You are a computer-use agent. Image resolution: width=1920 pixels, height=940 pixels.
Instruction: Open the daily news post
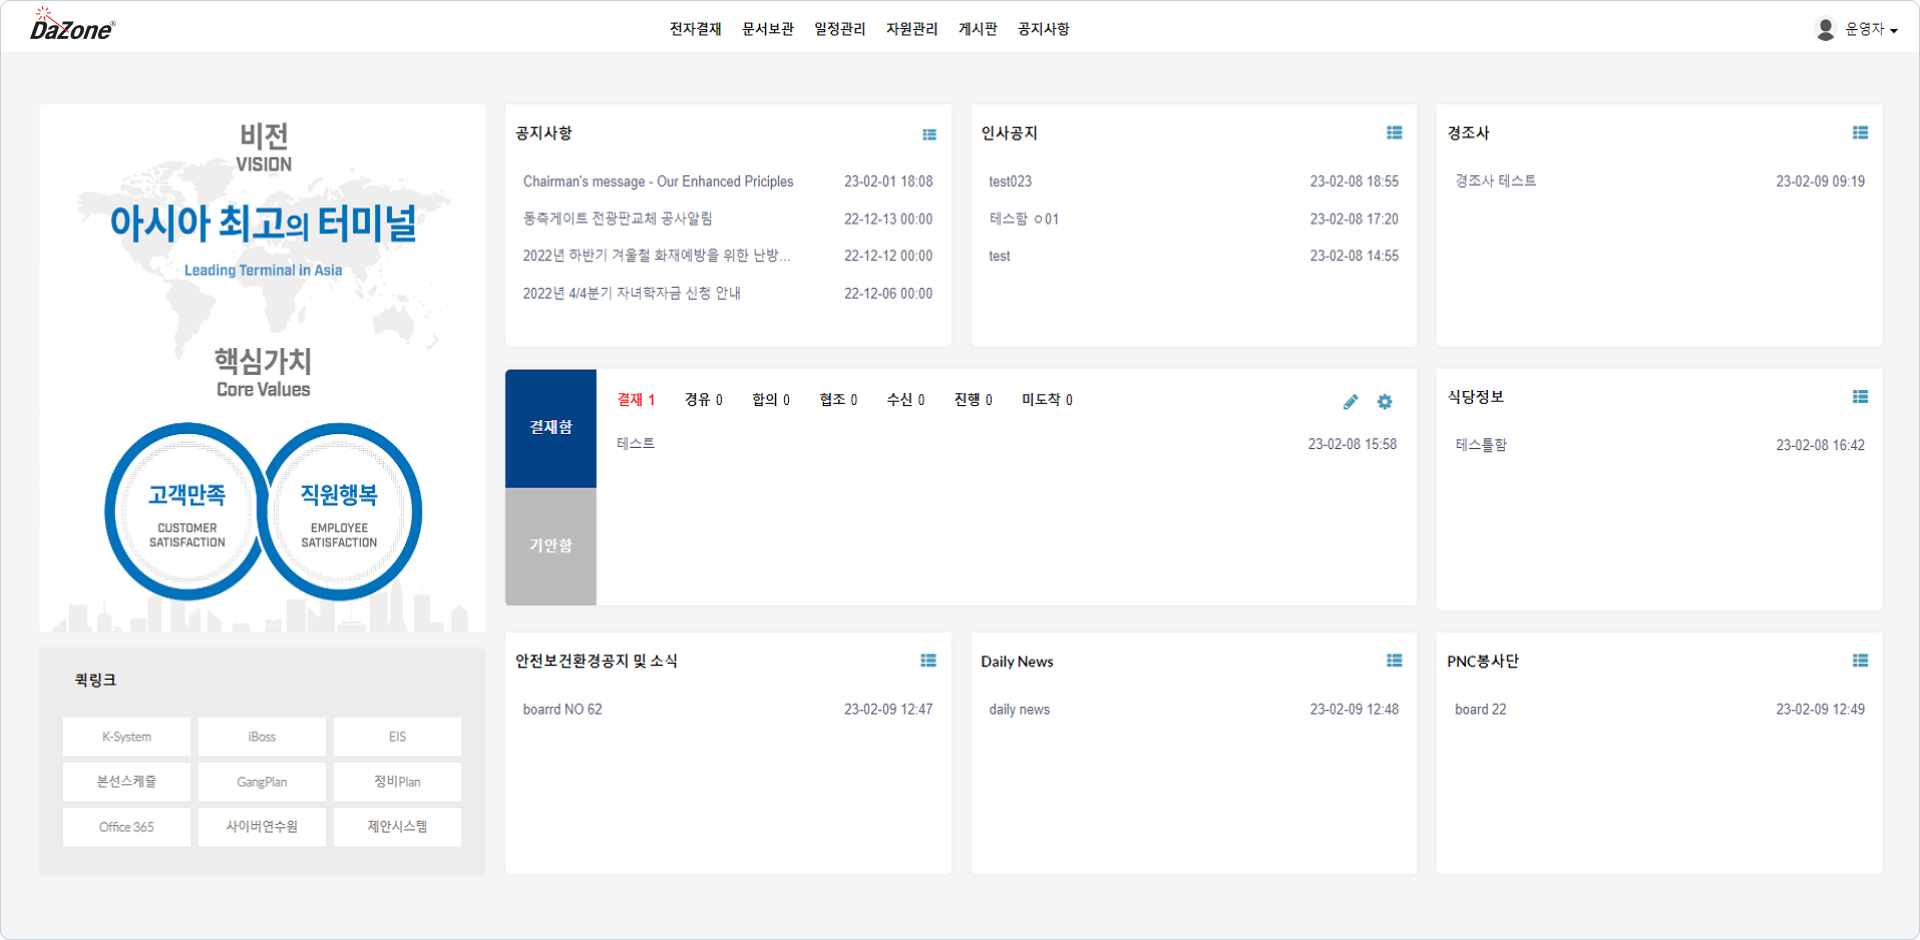1019,710
